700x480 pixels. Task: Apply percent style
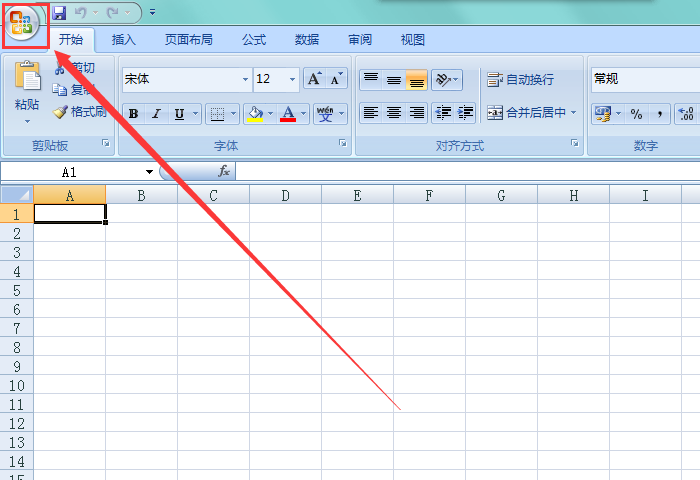(636, 114)
